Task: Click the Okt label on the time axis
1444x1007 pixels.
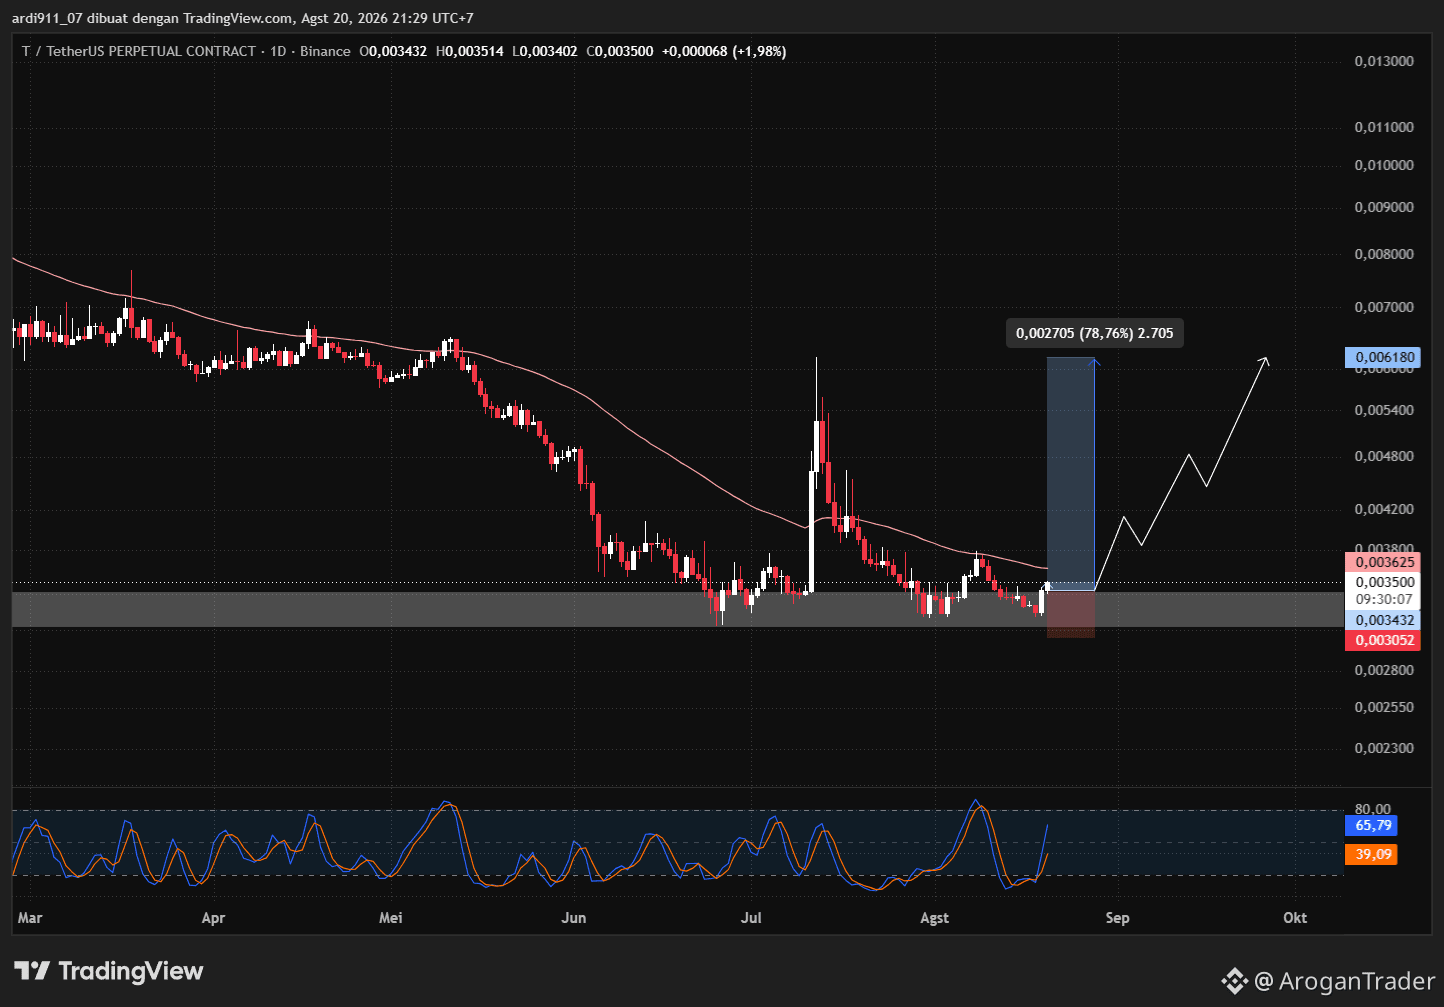Action: click(1295, 918)
